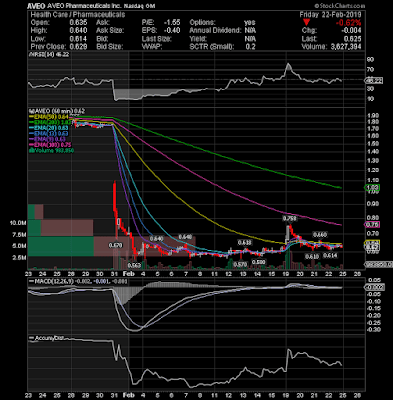Click the Feb label on price chart date axis
The width and height of the screenshot is (393, 400).
point(128,273)
